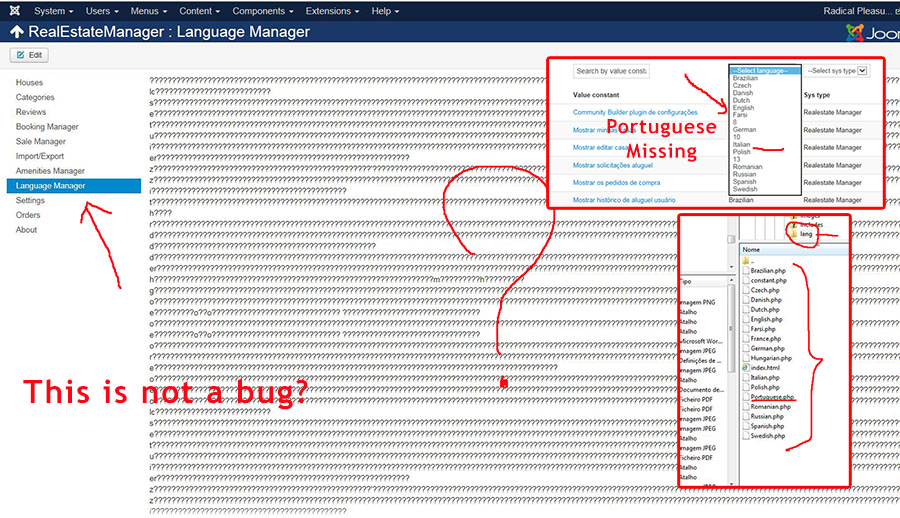Open Sale Manager in the sidebar

(x=41, y=141)
